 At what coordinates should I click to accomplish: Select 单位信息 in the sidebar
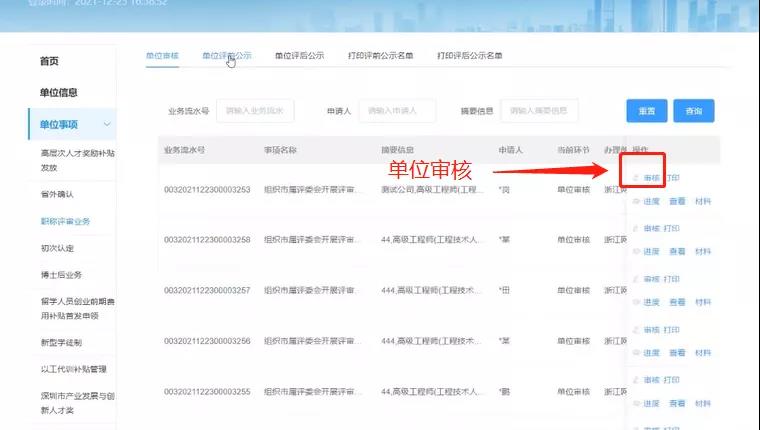coord(59,93)
